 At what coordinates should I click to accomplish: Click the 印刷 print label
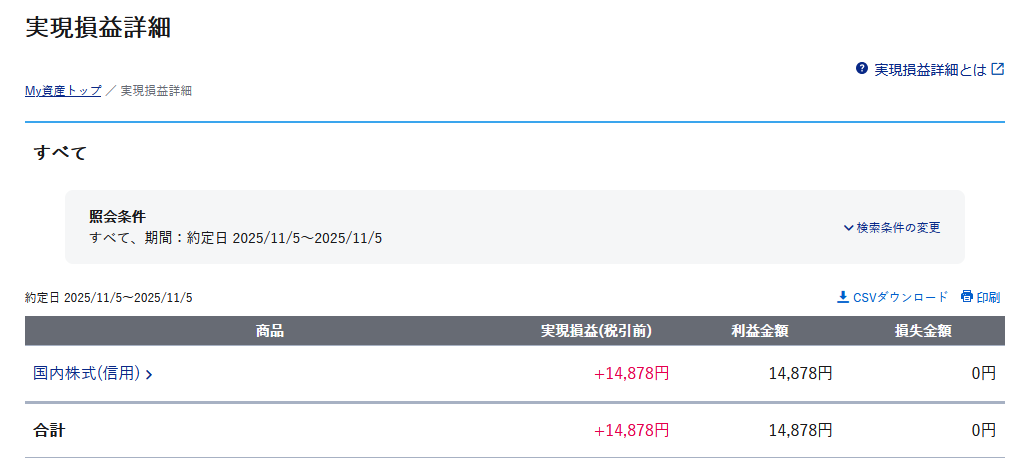tap(988, 297)
